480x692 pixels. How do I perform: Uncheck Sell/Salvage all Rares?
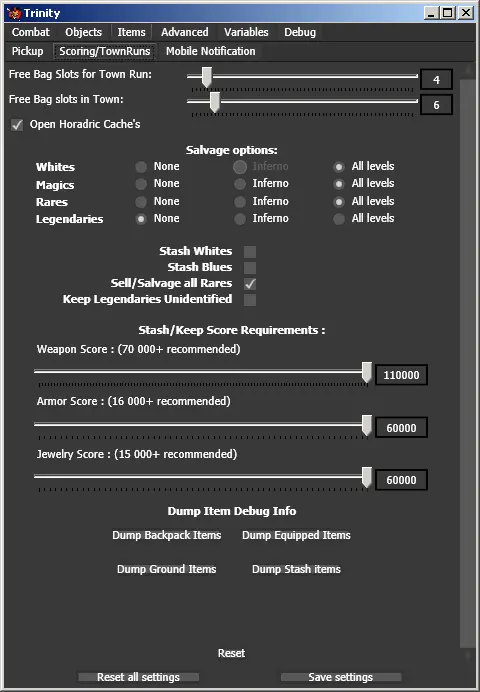pos(250,284)
